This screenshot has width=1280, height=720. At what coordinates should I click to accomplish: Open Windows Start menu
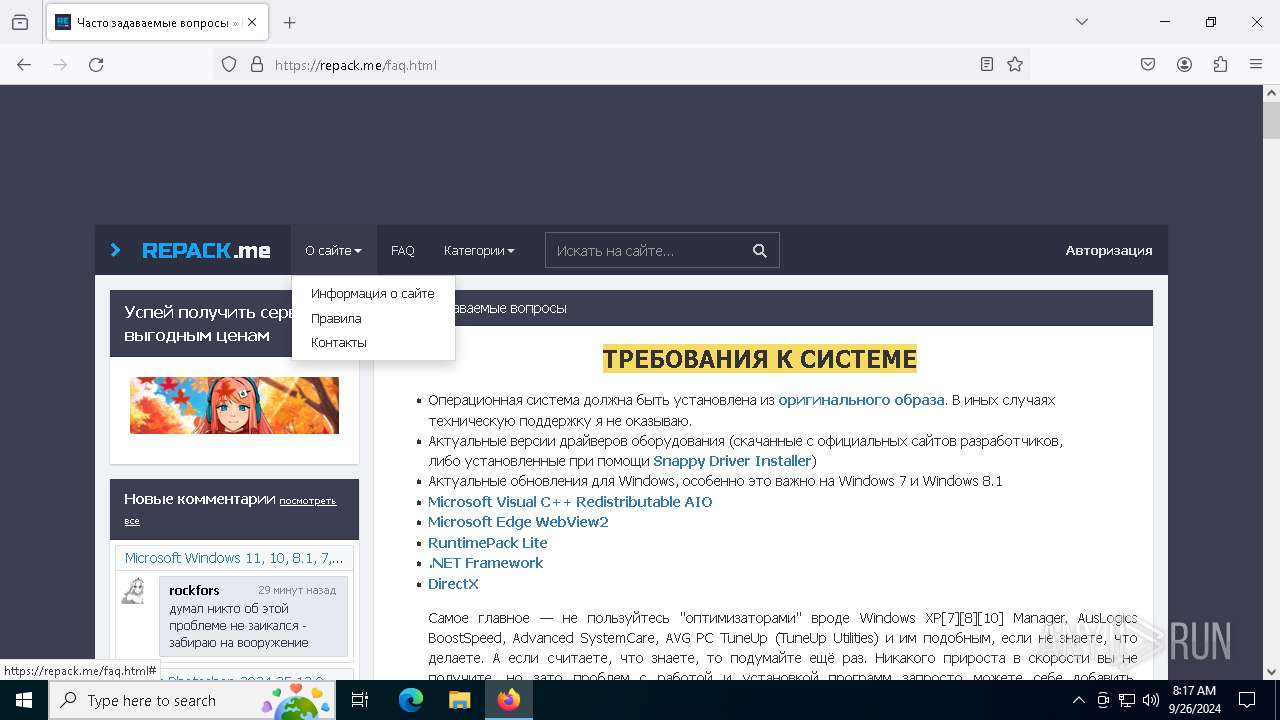24,700
